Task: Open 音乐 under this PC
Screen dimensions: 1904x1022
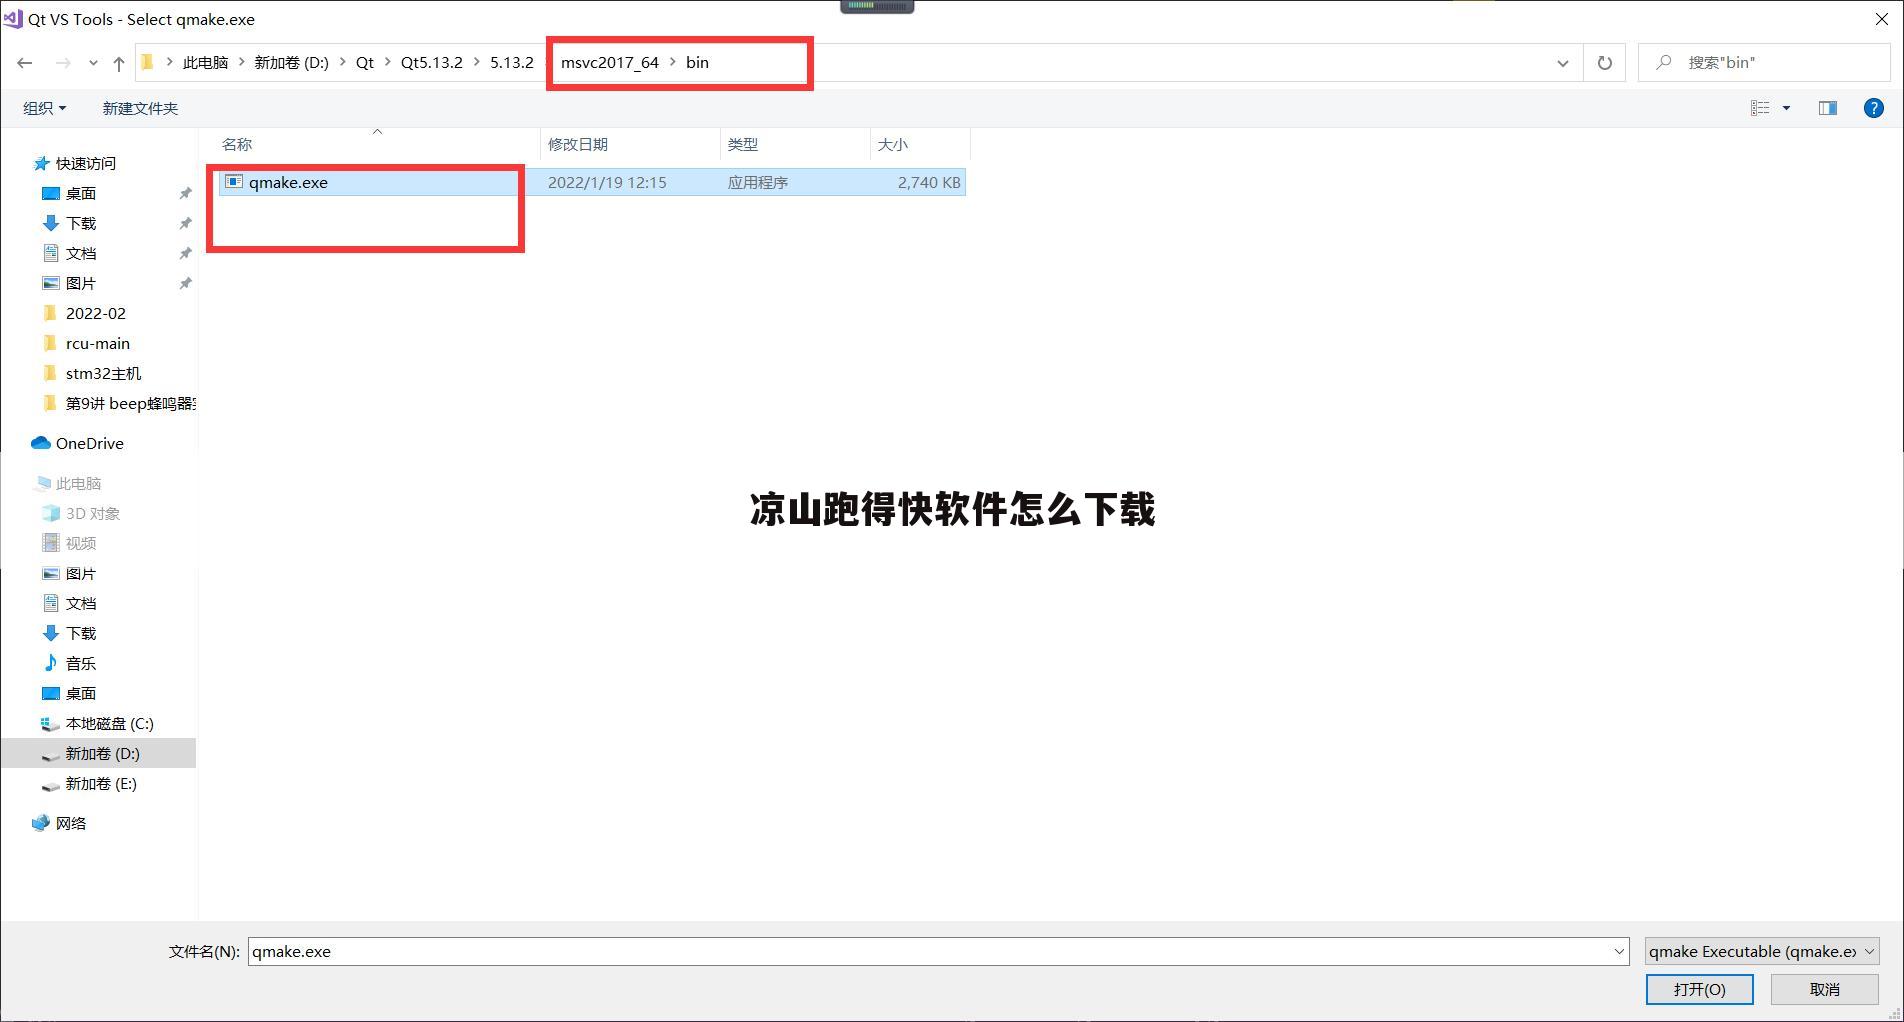Action: (80, 663)
